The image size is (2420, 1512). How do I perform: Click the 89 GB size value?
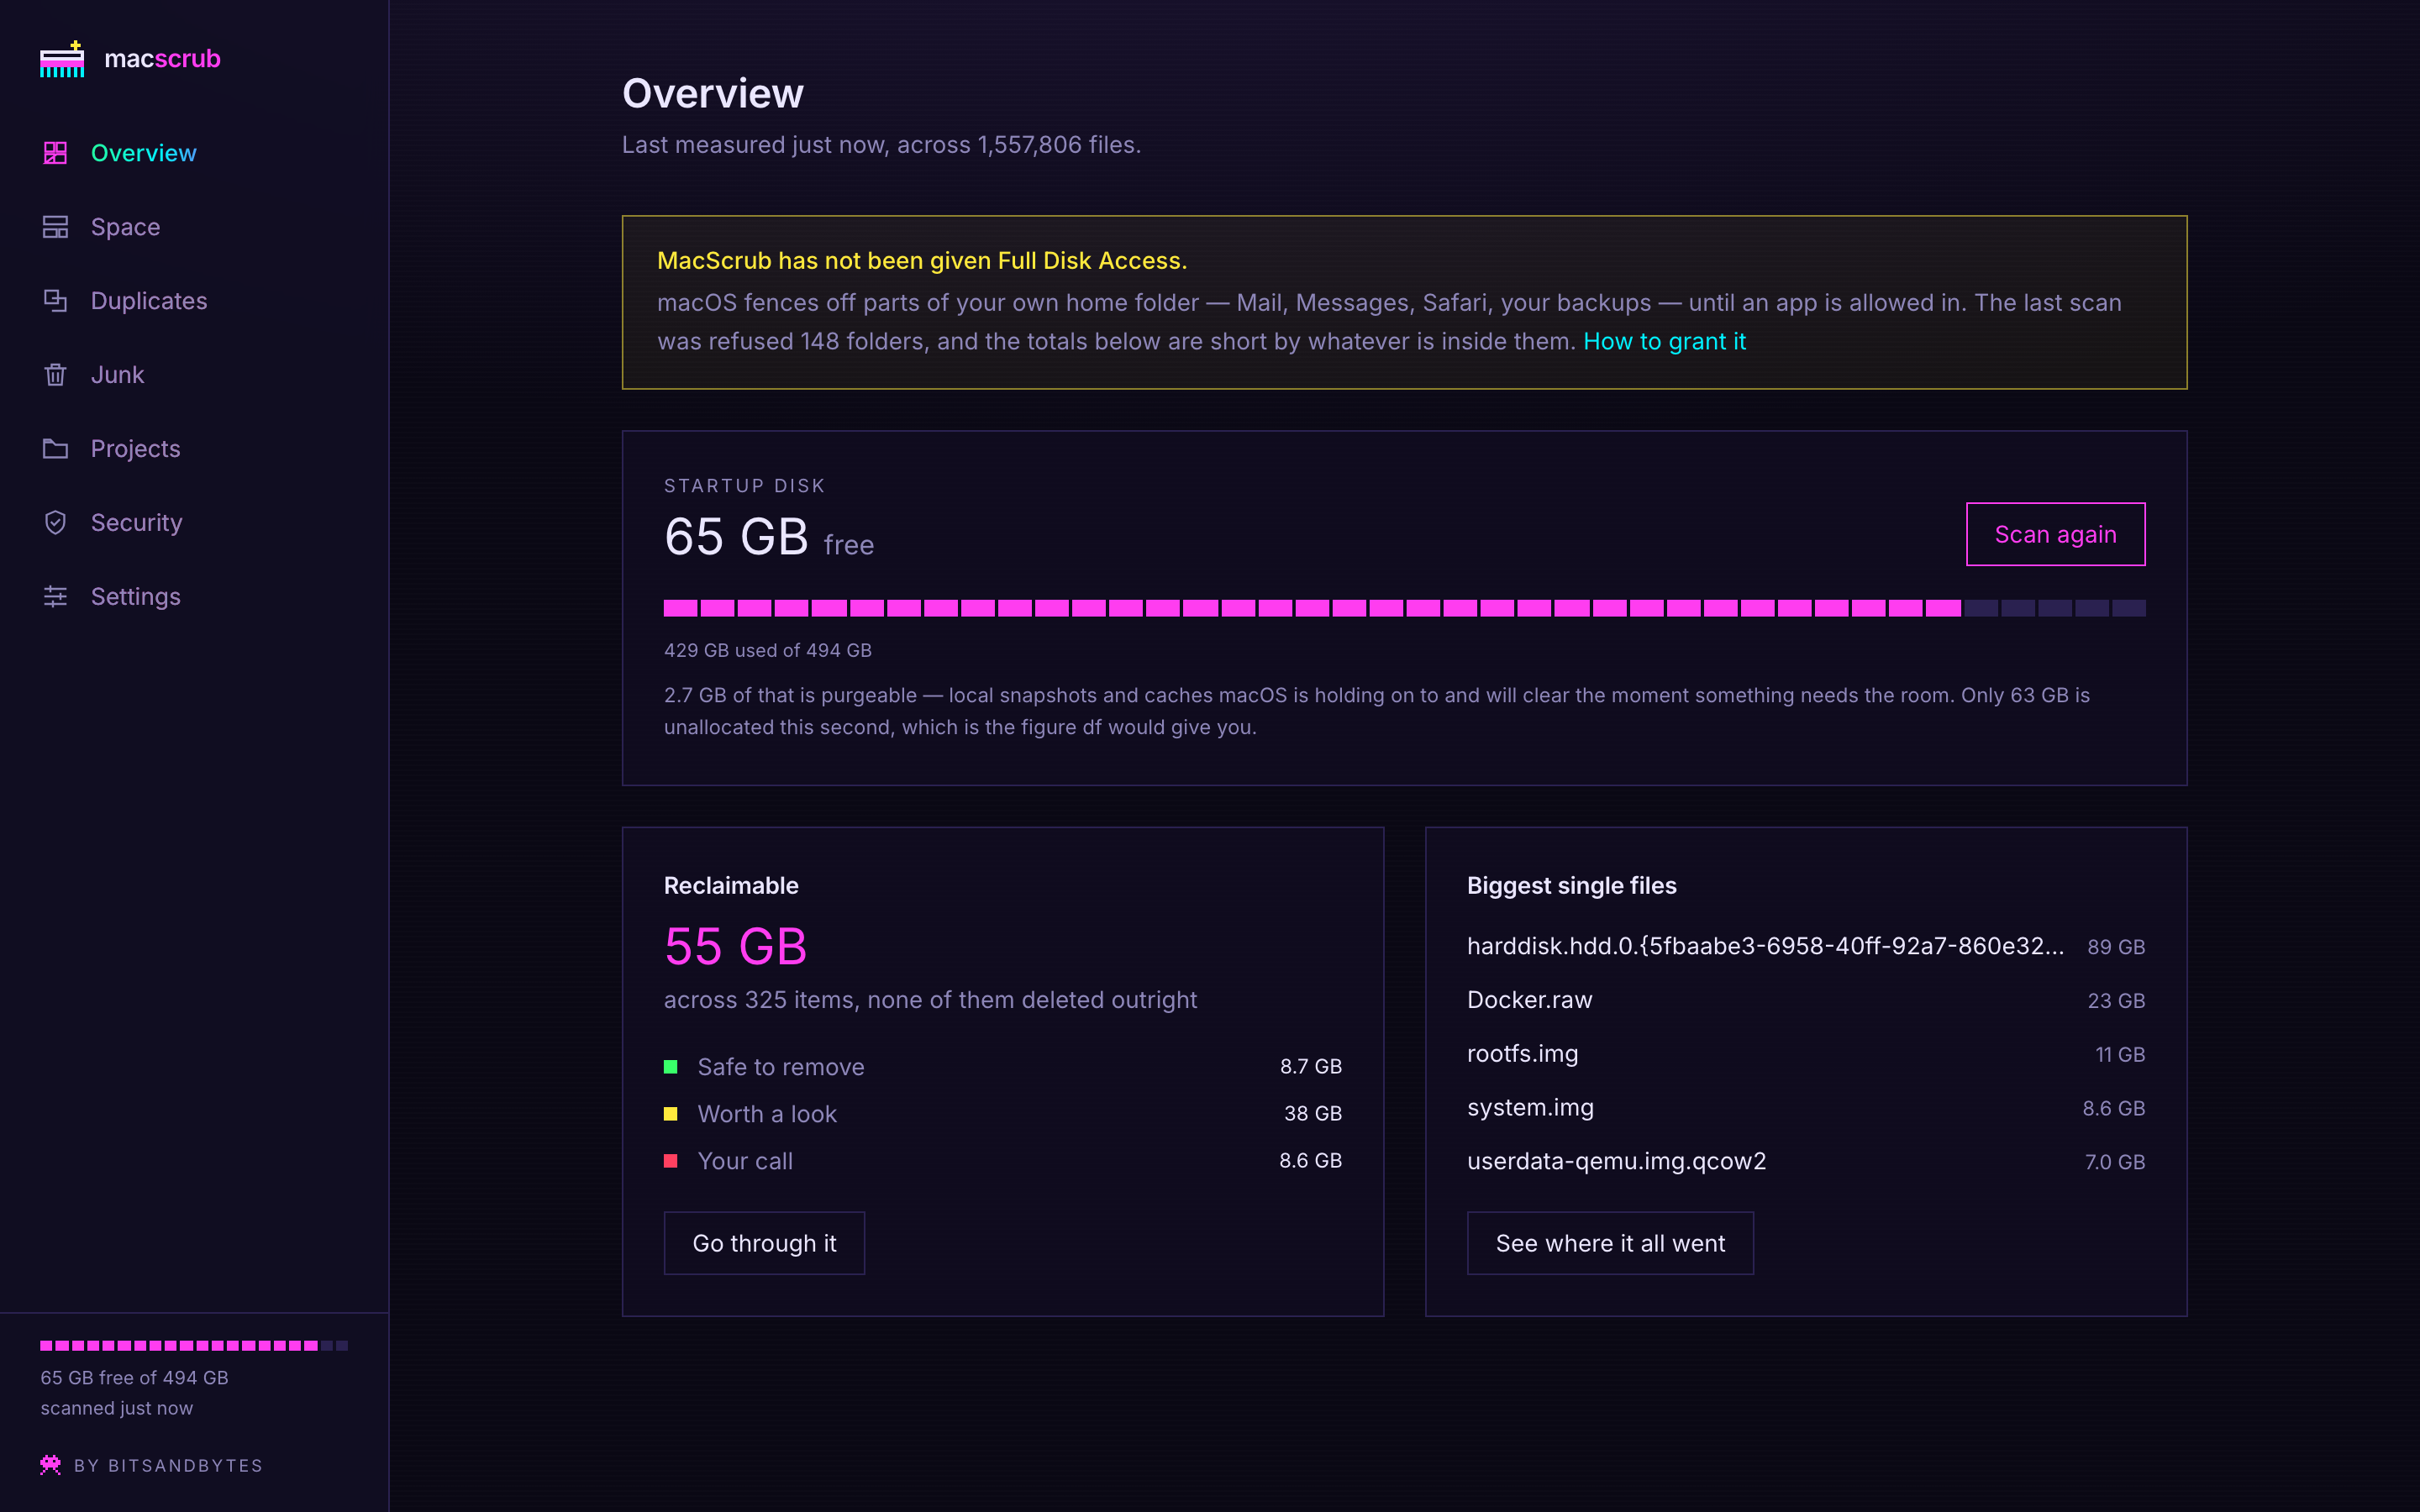pyautogui.click(x=2116, y=947)
